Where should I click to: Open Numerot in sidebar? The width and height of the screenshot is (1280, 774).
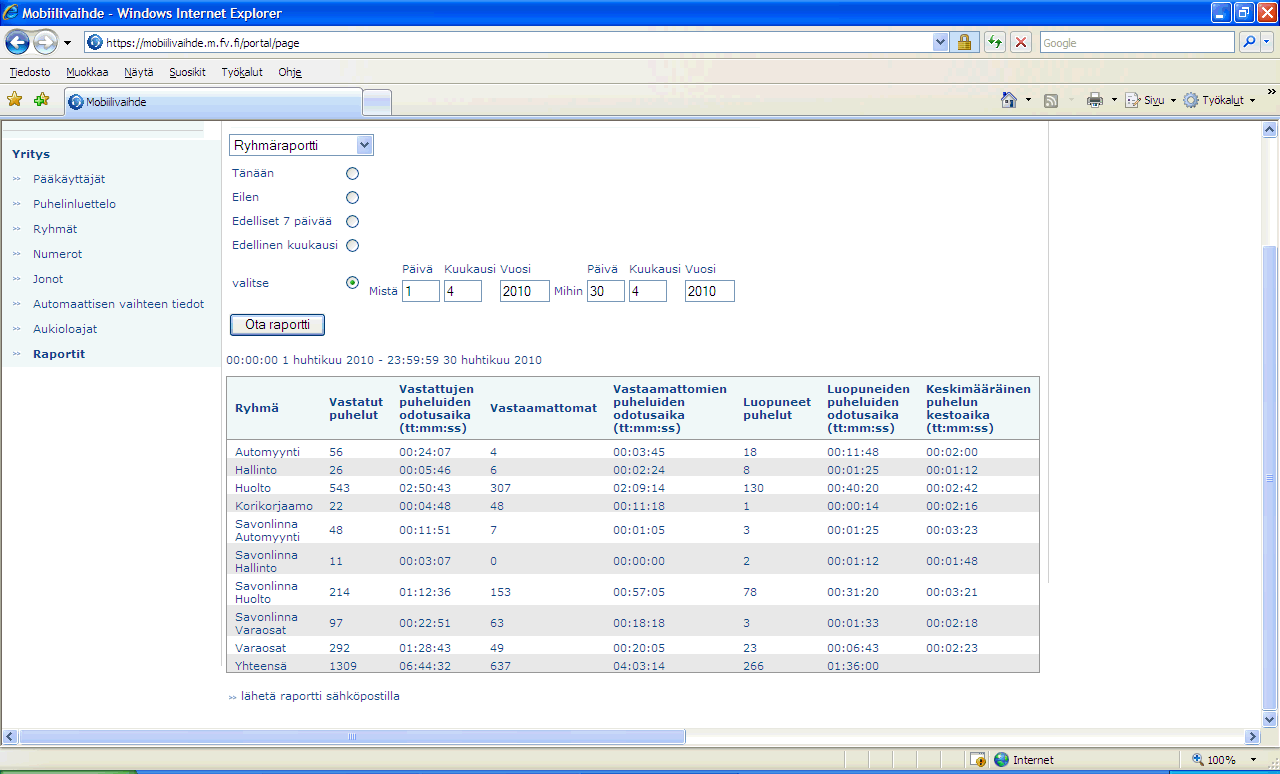click(x=57, y=254)
